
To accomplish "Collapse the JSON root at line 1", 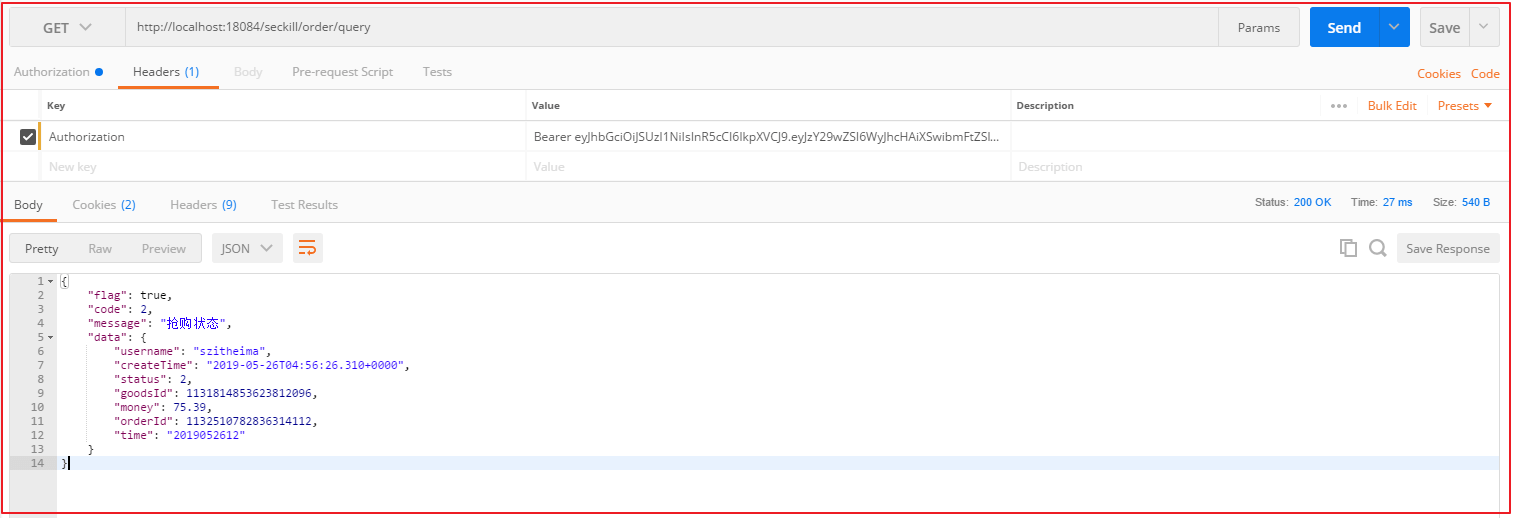I will [51, 282].
